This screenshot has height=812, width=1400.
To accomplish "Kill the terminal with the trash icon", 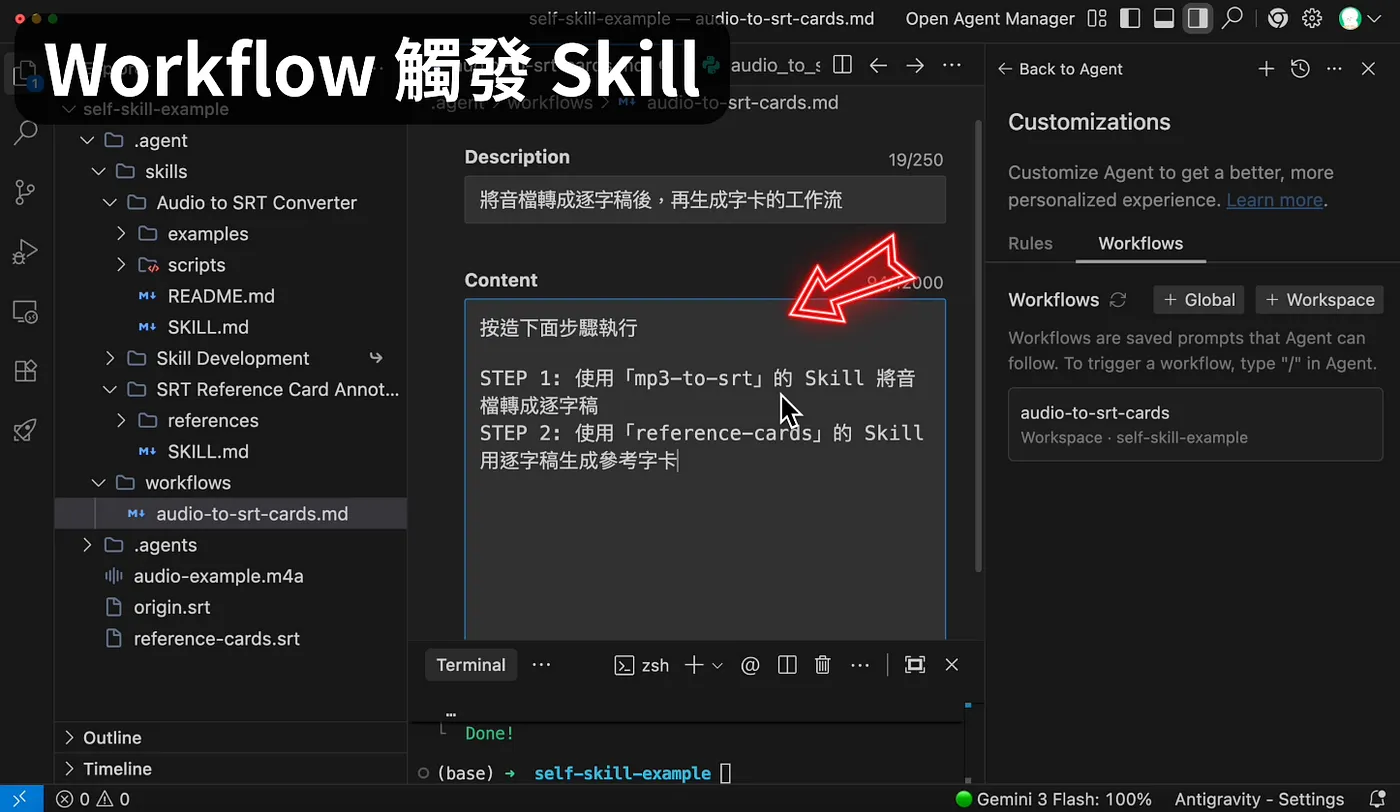I will coord(823,665).
